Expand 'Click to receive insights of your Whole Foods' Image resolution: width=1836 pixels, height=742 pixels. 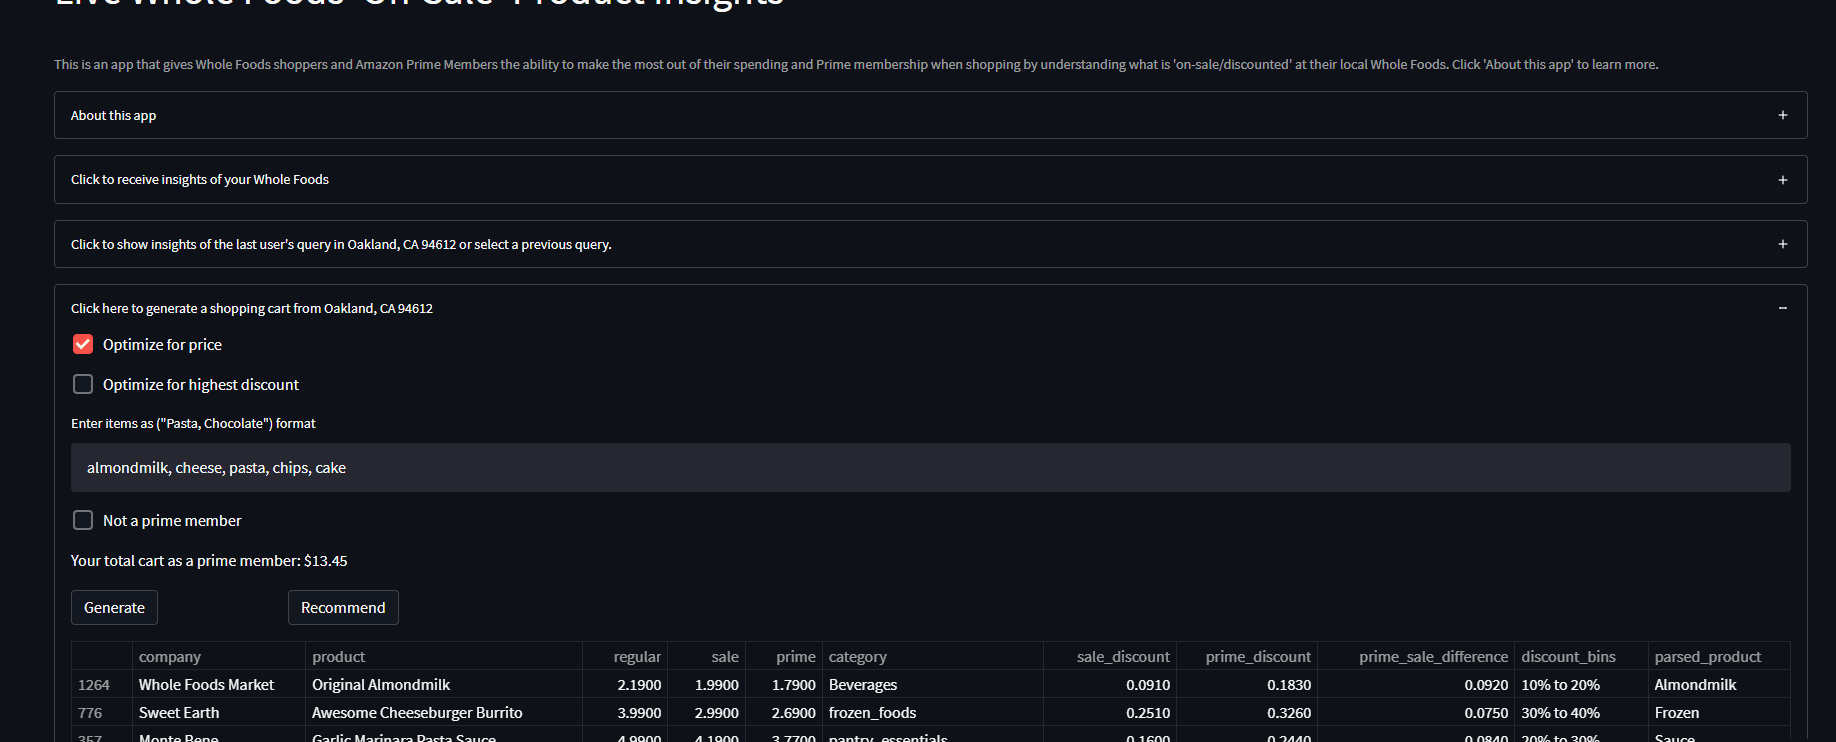point(930,180)
